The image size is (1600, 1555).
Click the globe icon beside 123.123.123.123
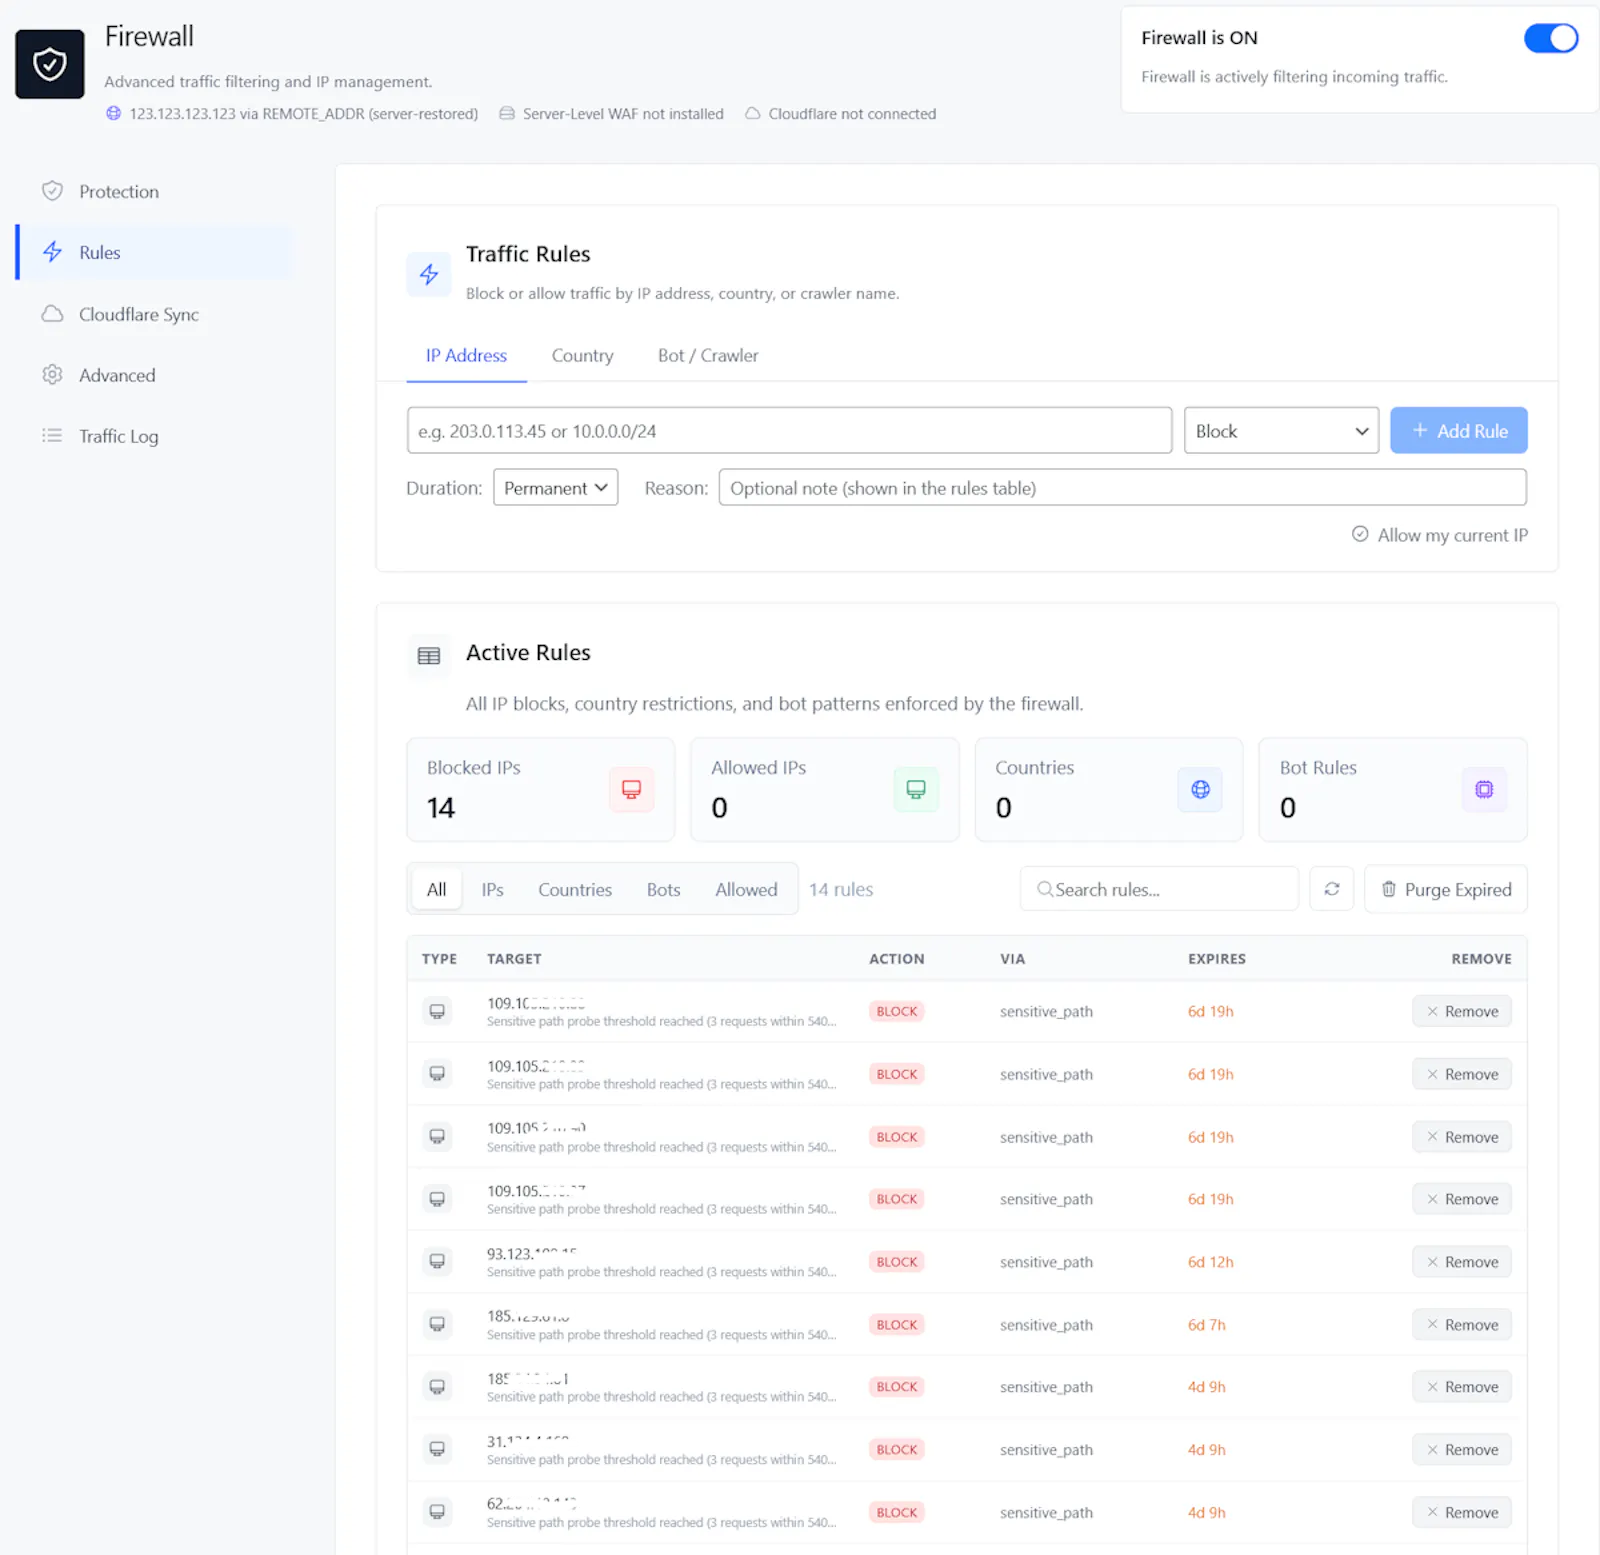(x=114, y=114)
